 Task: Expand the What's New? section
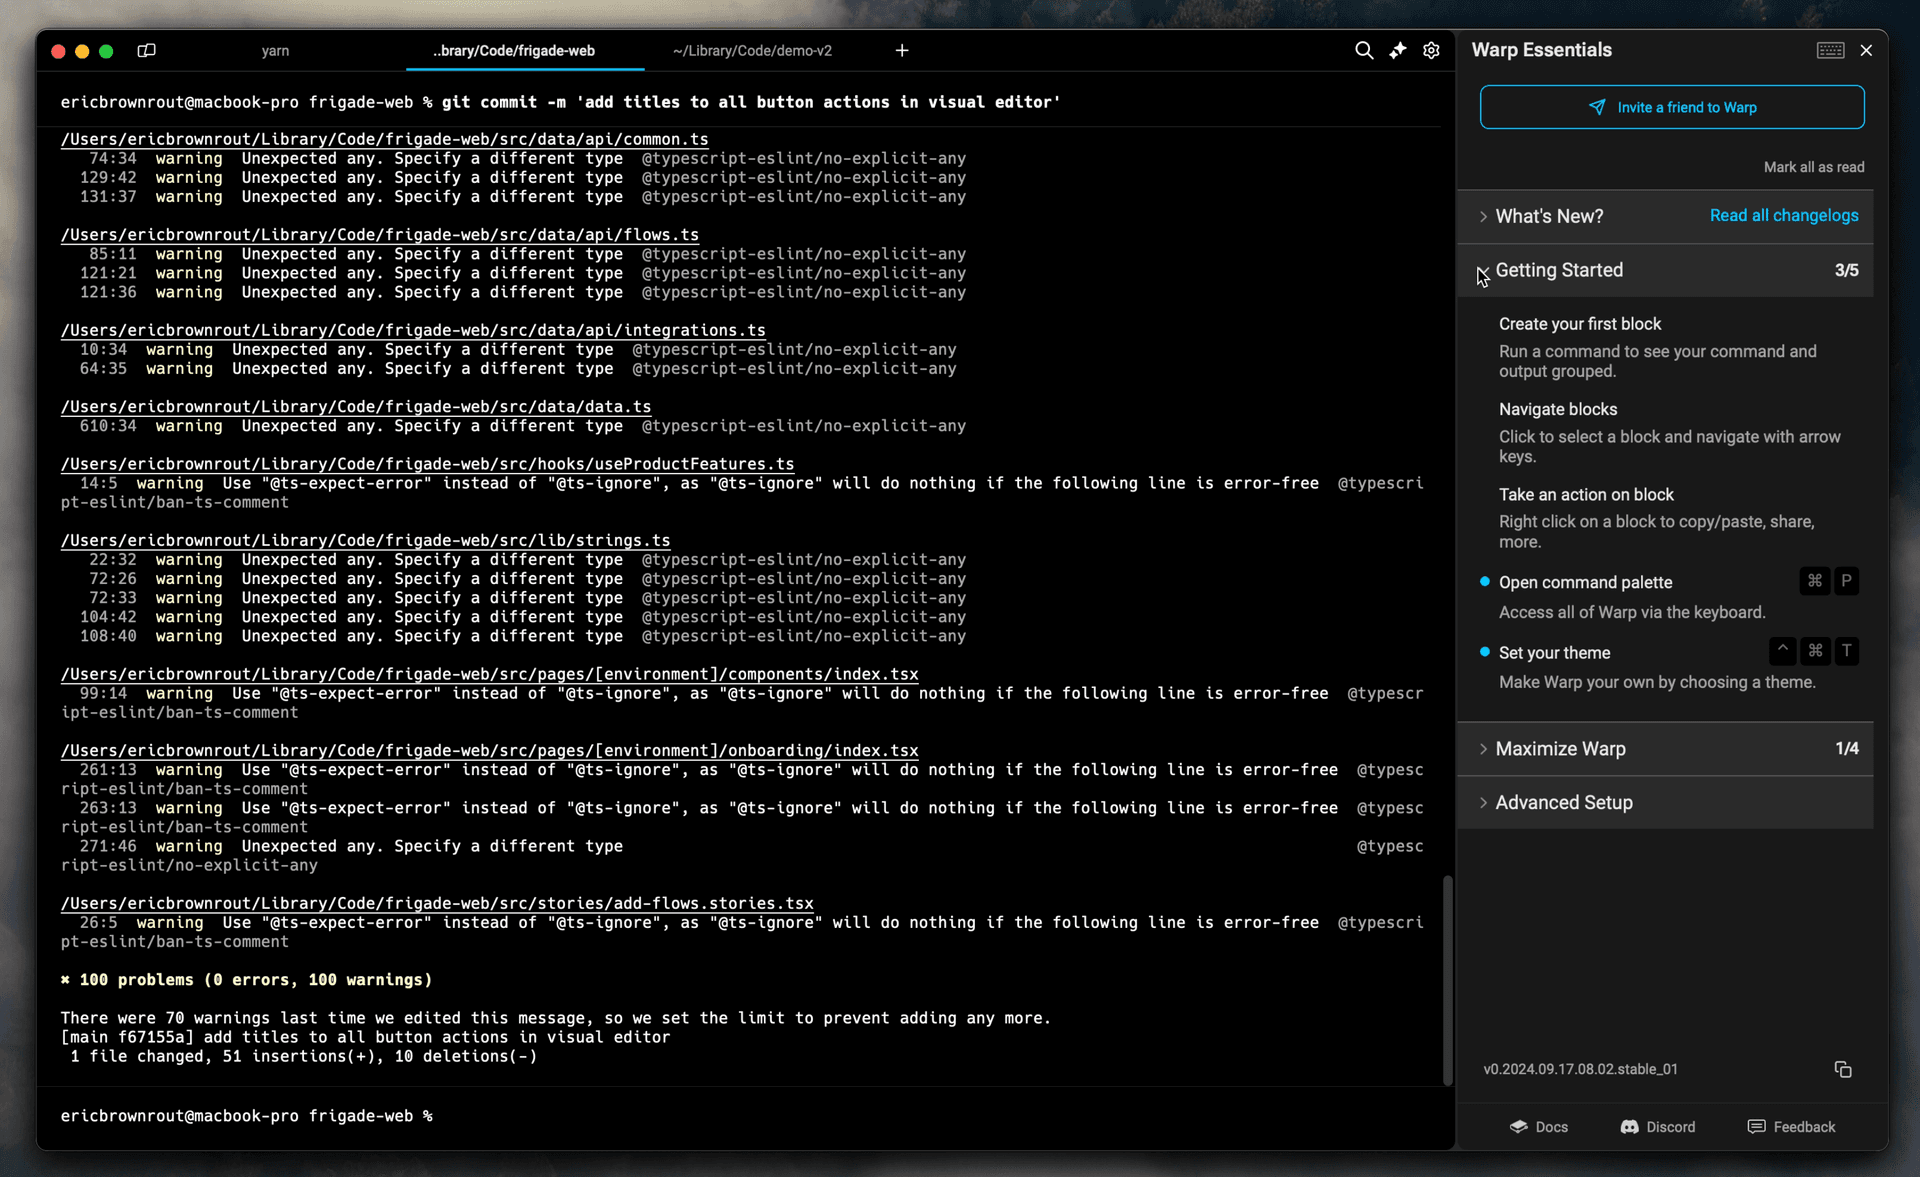click(1549, 216)
